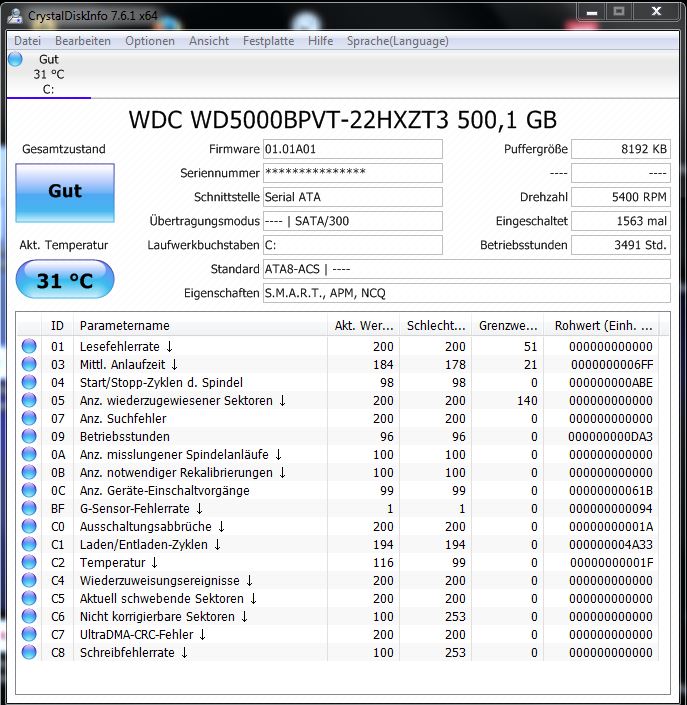Click the 31 °C temperature button
The image size is (687, 705).
65,279
